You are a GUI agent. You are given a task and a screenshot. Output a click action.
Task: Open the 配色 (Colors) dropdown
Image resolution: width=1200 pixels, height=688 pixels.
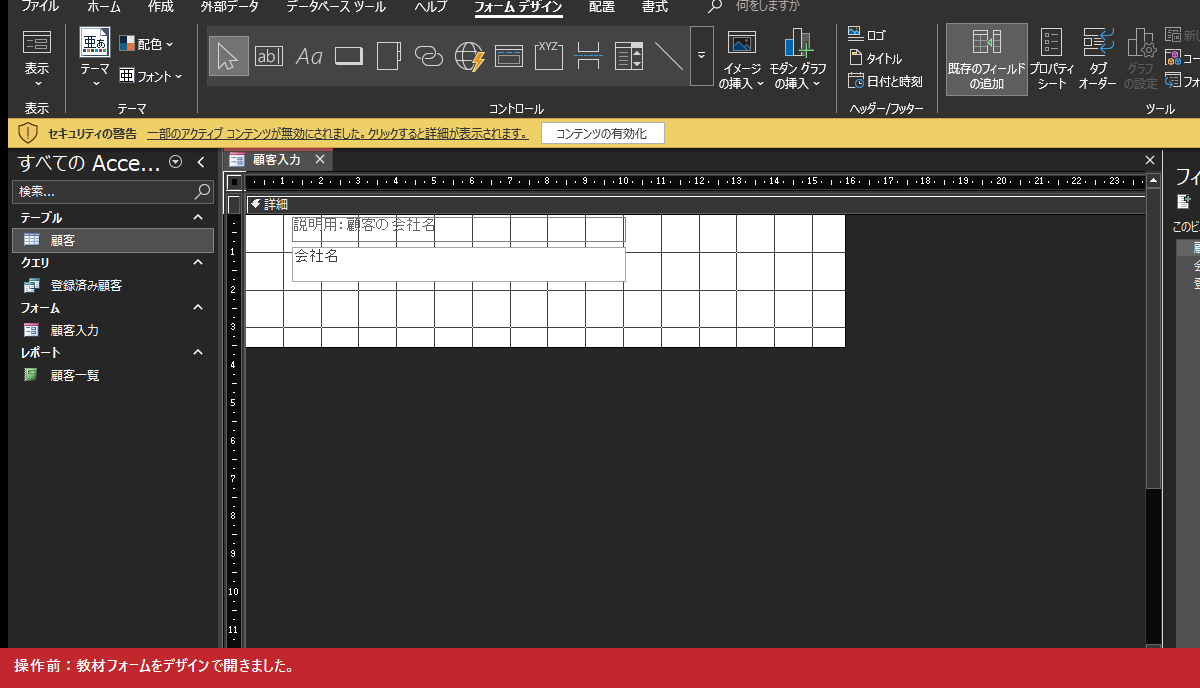pos(146,44)
